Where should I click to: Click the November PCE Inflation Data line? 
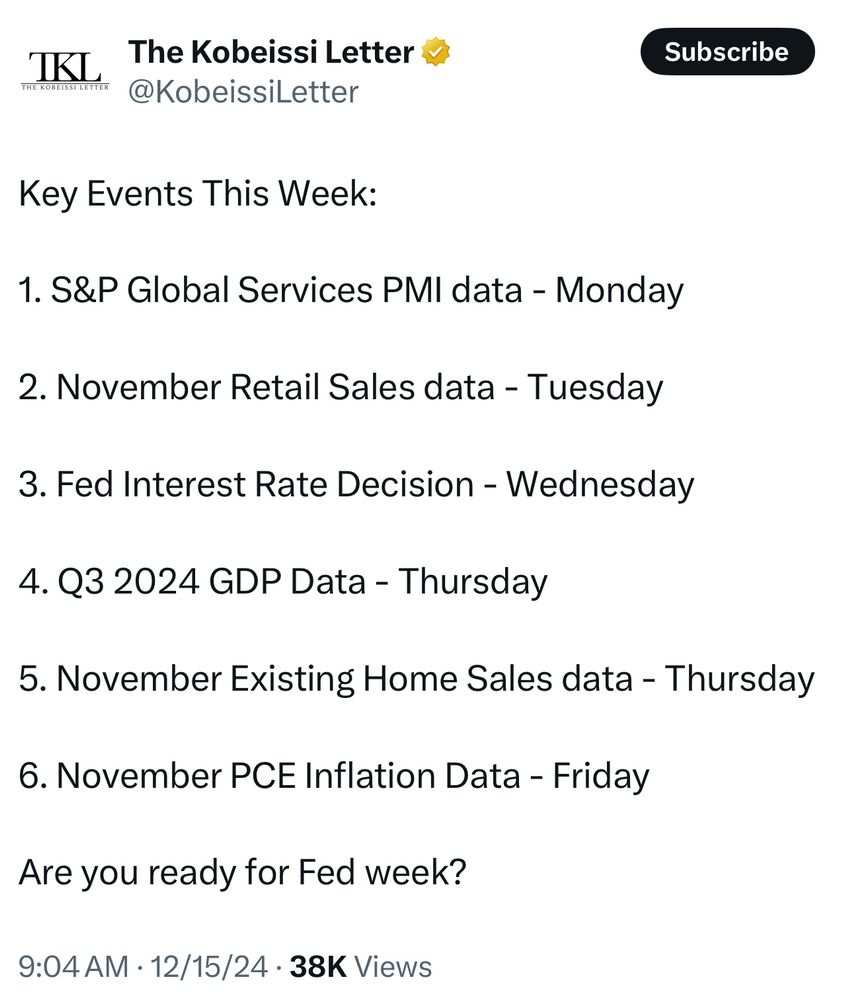pyautogui.click(x=334, y=776)
